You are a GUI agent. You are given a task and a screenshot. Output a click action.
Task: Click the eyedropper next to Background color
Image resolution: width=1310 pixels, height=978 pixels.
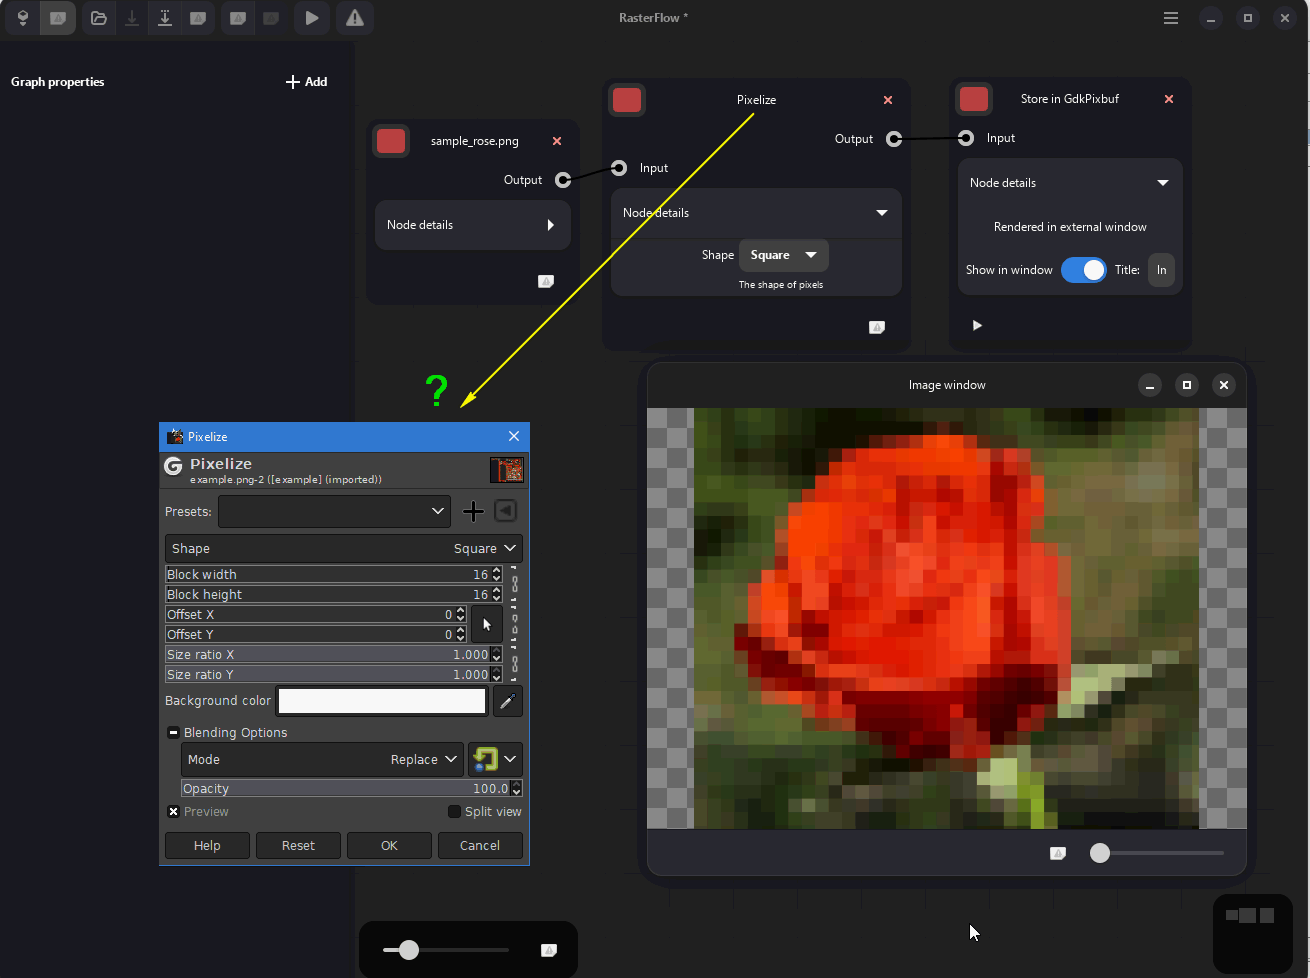[x=508, y=701]
